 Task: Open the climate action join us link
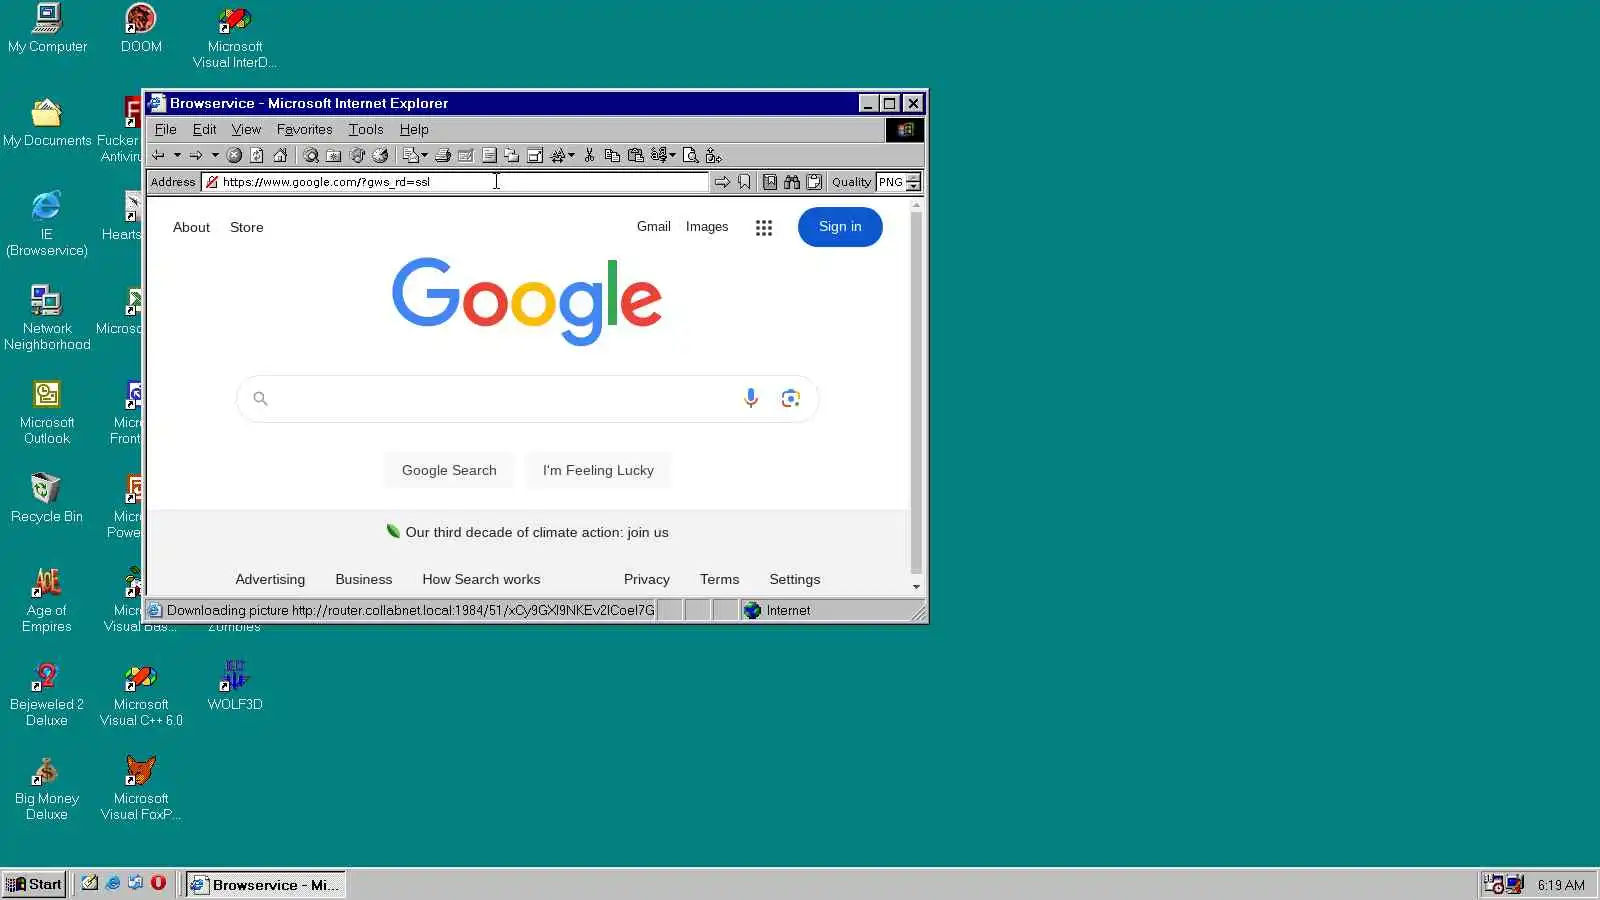(537, 532)
